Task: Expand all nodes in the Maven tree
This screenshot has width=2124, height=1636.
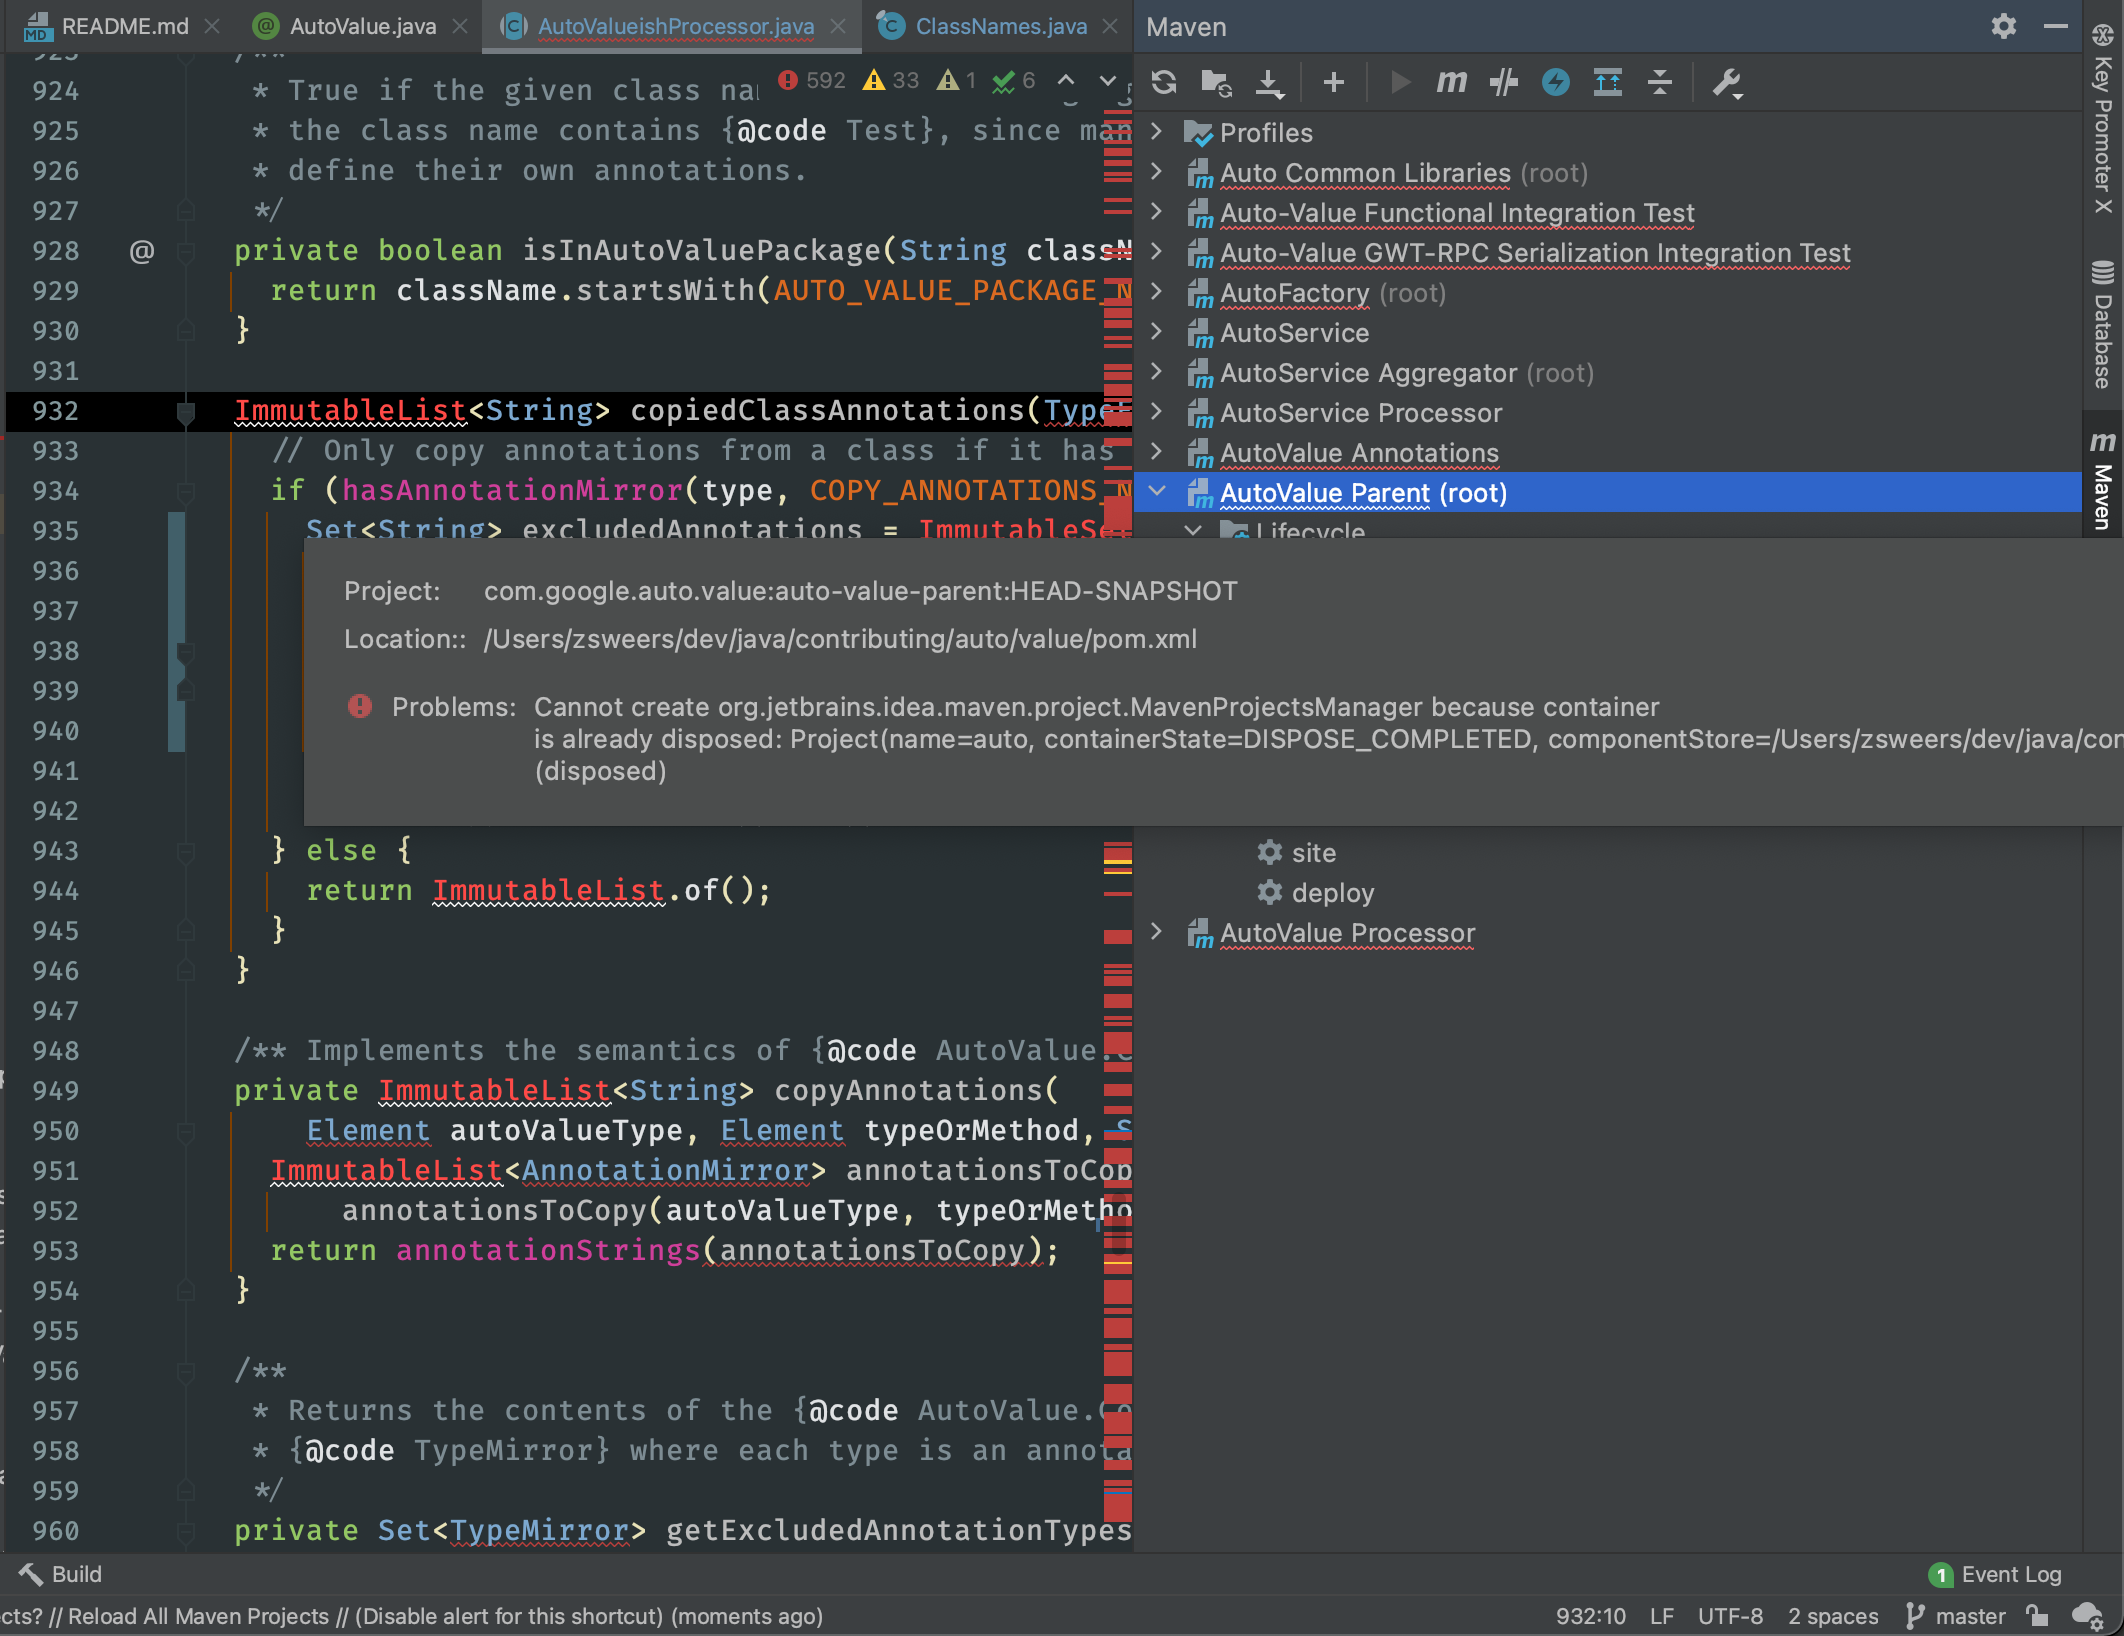Action: click(1607, 83)
